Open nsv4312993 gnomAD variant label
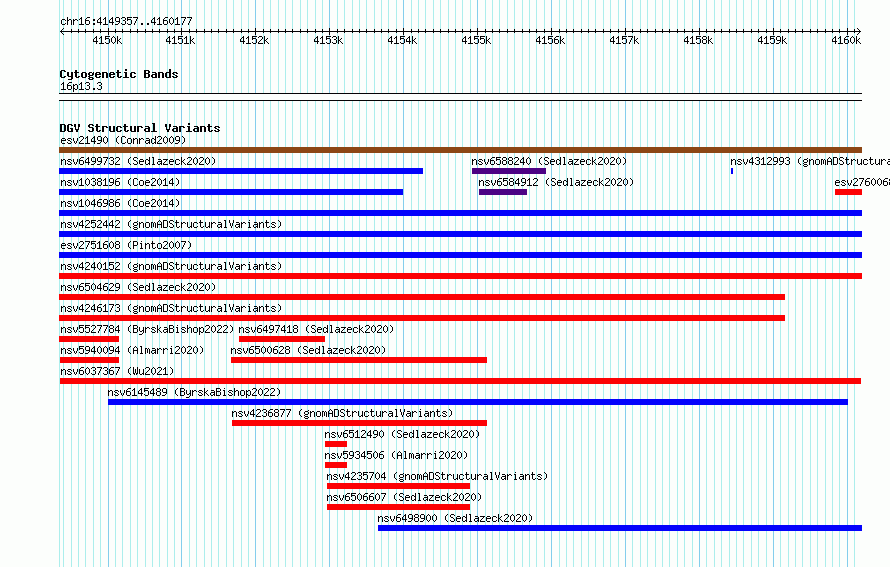Screen dimensions: 890x567 pyautogui.click(x=810, y=161)
